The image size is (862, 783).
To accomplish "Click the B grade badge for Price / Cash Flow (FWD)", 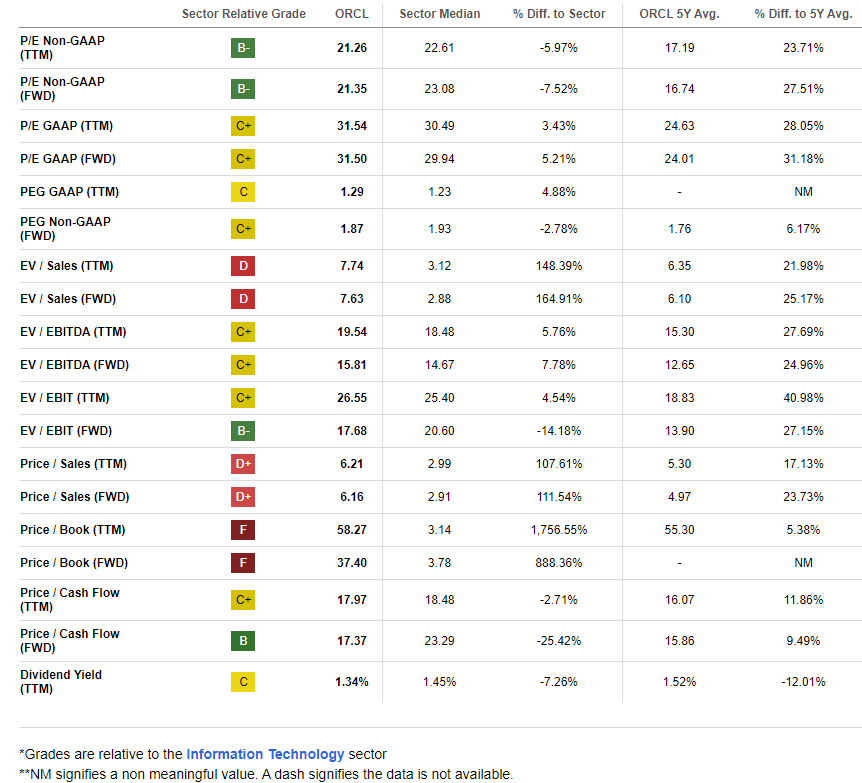I will click(243, 641).
